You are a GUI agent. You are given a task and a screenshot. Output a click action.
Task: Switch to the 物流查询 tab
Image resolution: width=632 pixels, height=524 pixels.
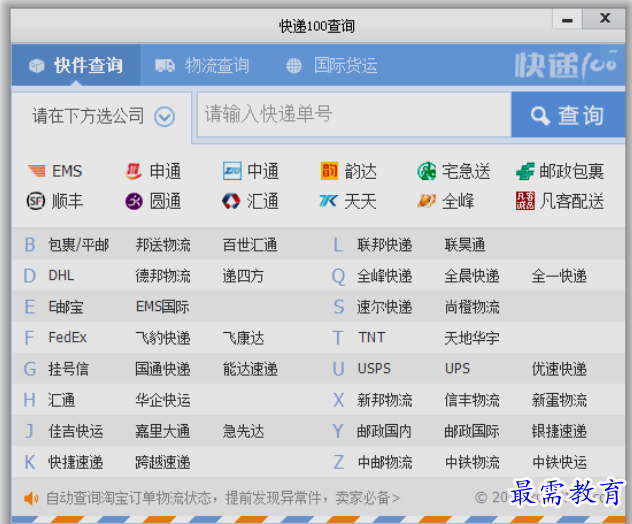pos(202,65)
